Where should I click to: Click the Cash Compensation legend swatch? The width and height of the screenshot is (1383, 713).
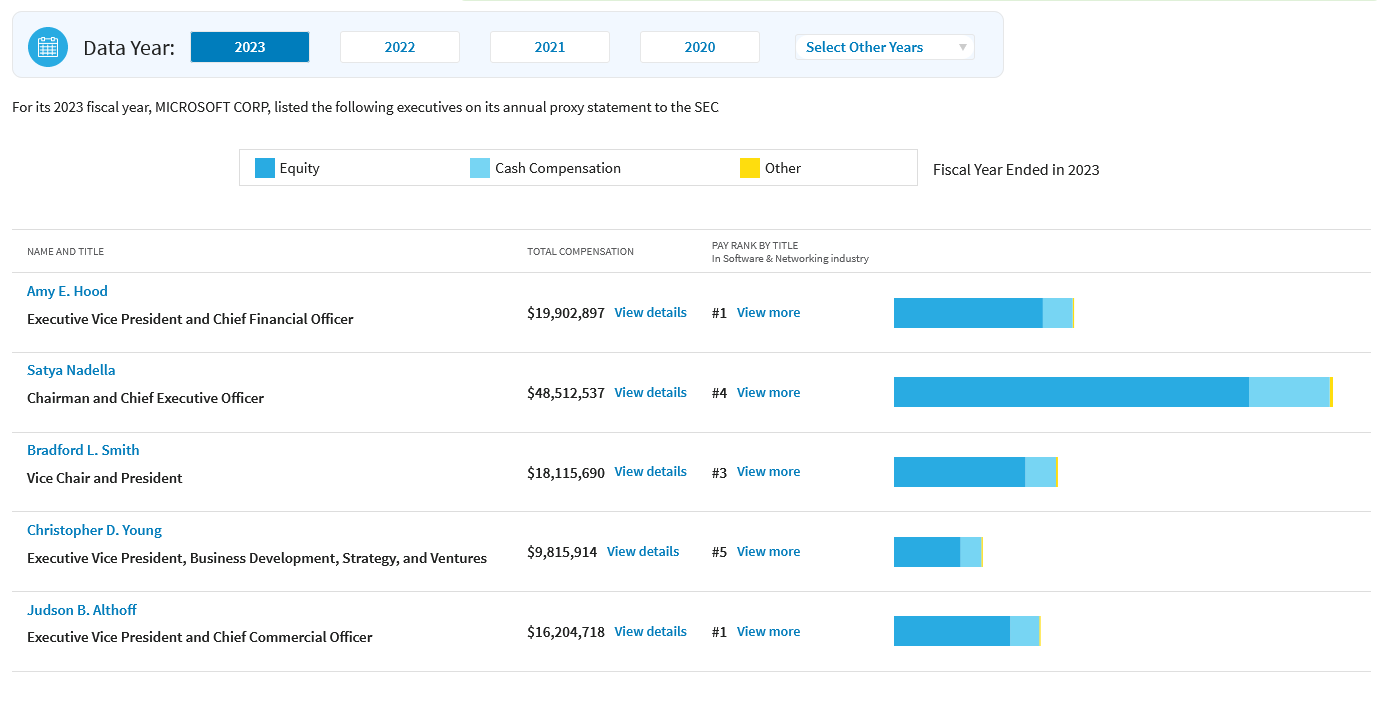[480, 168]
